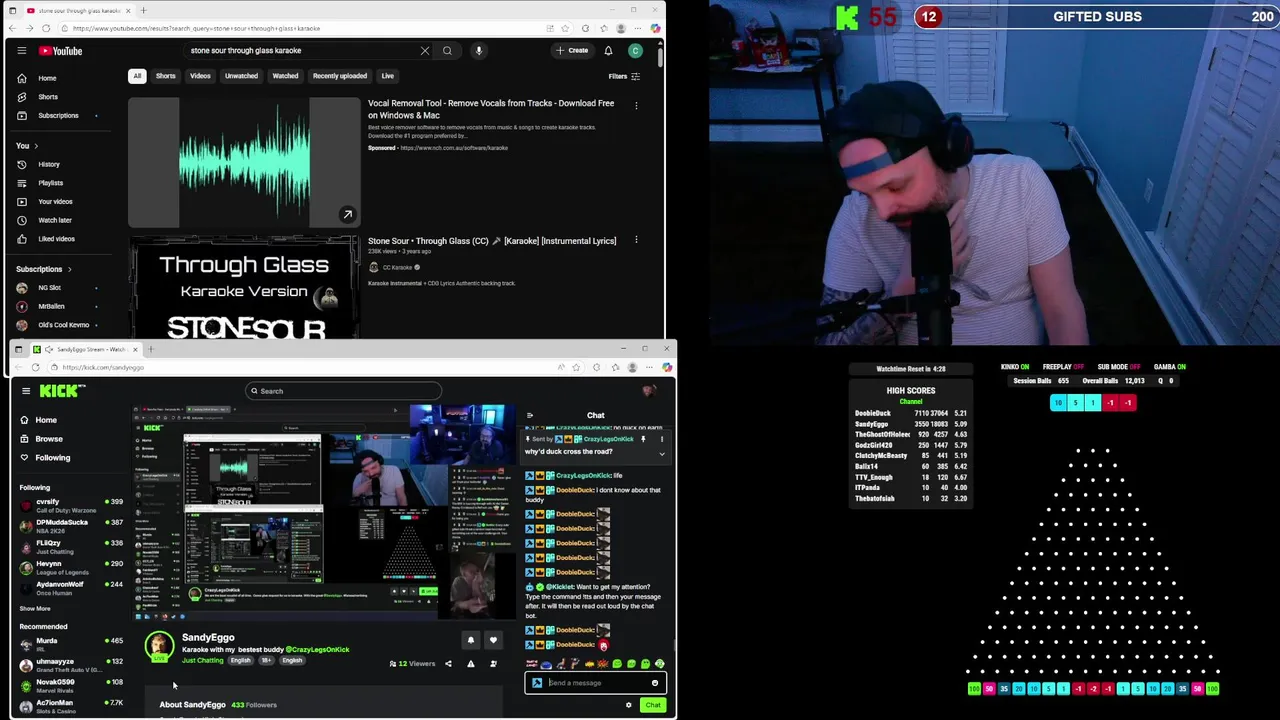Expand the pinned message chevron in chat
This screenshot has height=720, width=1280.
(661, 453)
